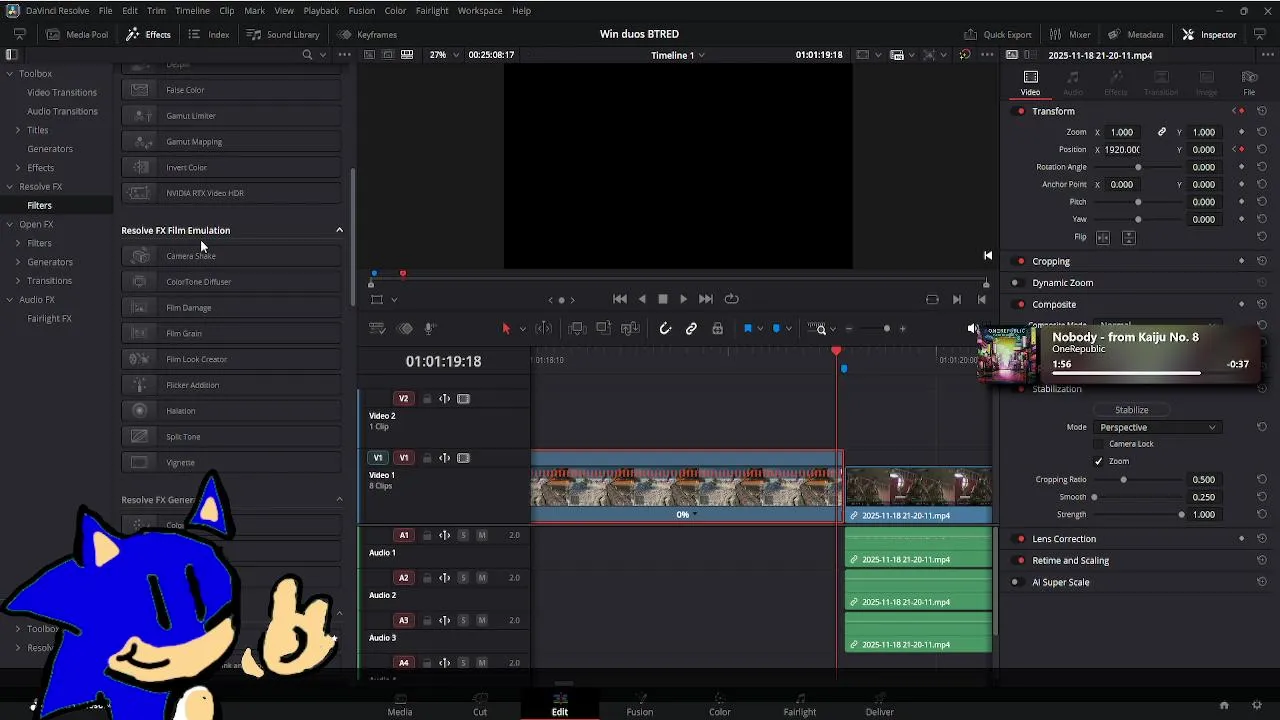Uncheck the Zoom checkbox in Stabilization
The width and height of the screenshot is (1280, 720).
pos(1098,461)
